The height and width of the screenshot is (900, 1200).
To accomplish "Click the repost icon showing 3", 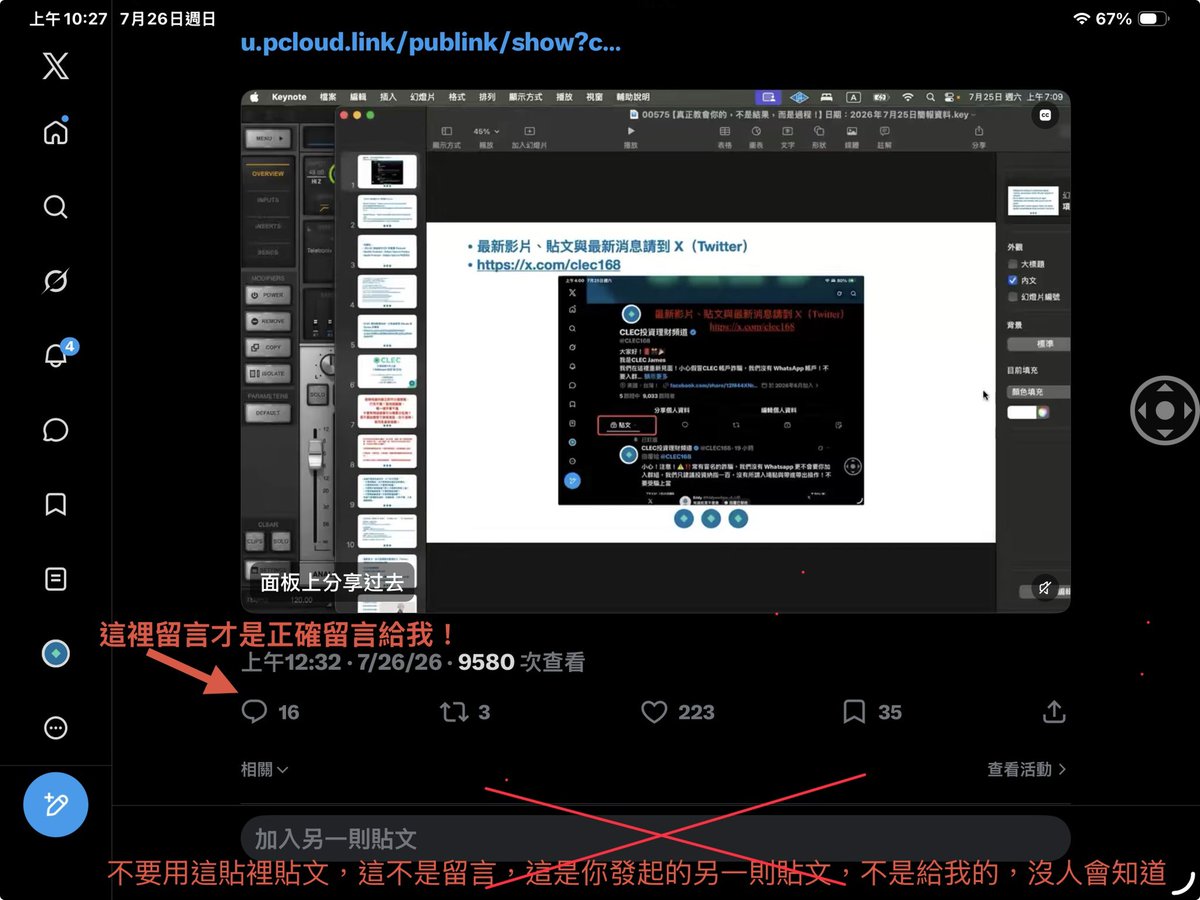I will pos(465,712).
